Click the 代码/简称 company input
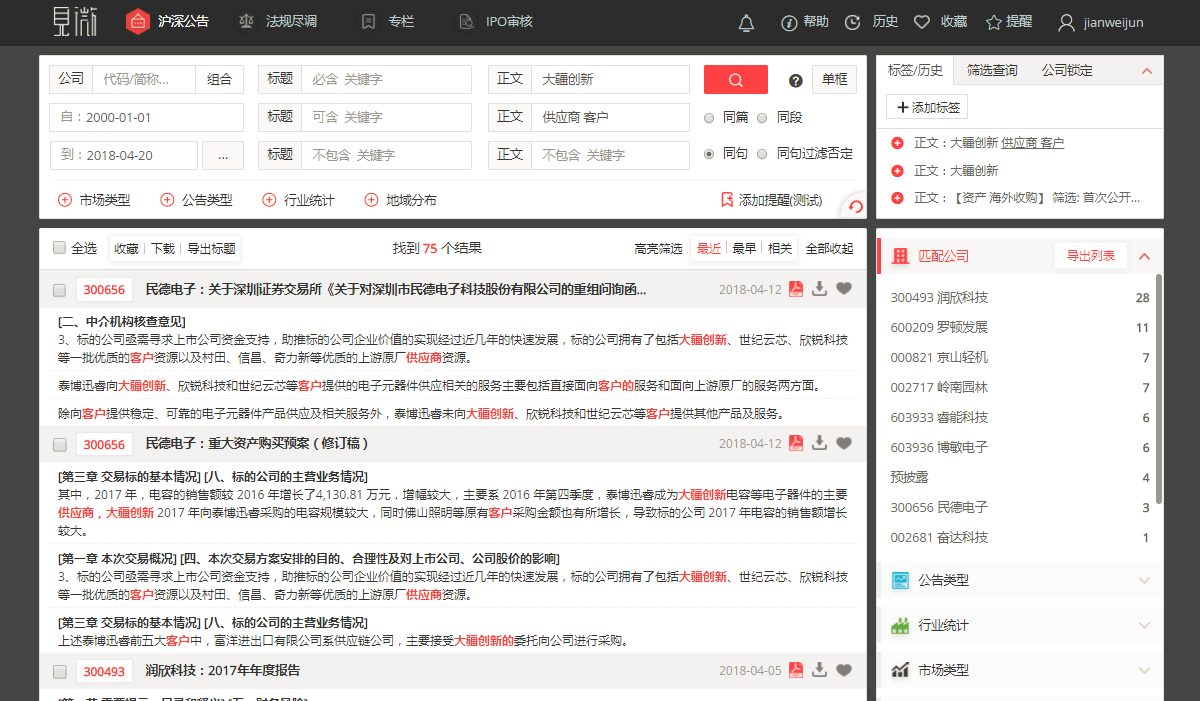This screenshot has height=701, width=1200. (x=144, y=80)
